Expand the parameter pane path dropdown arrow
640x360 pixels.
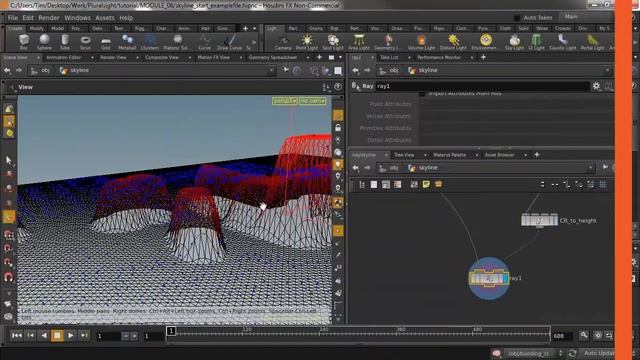607,71
